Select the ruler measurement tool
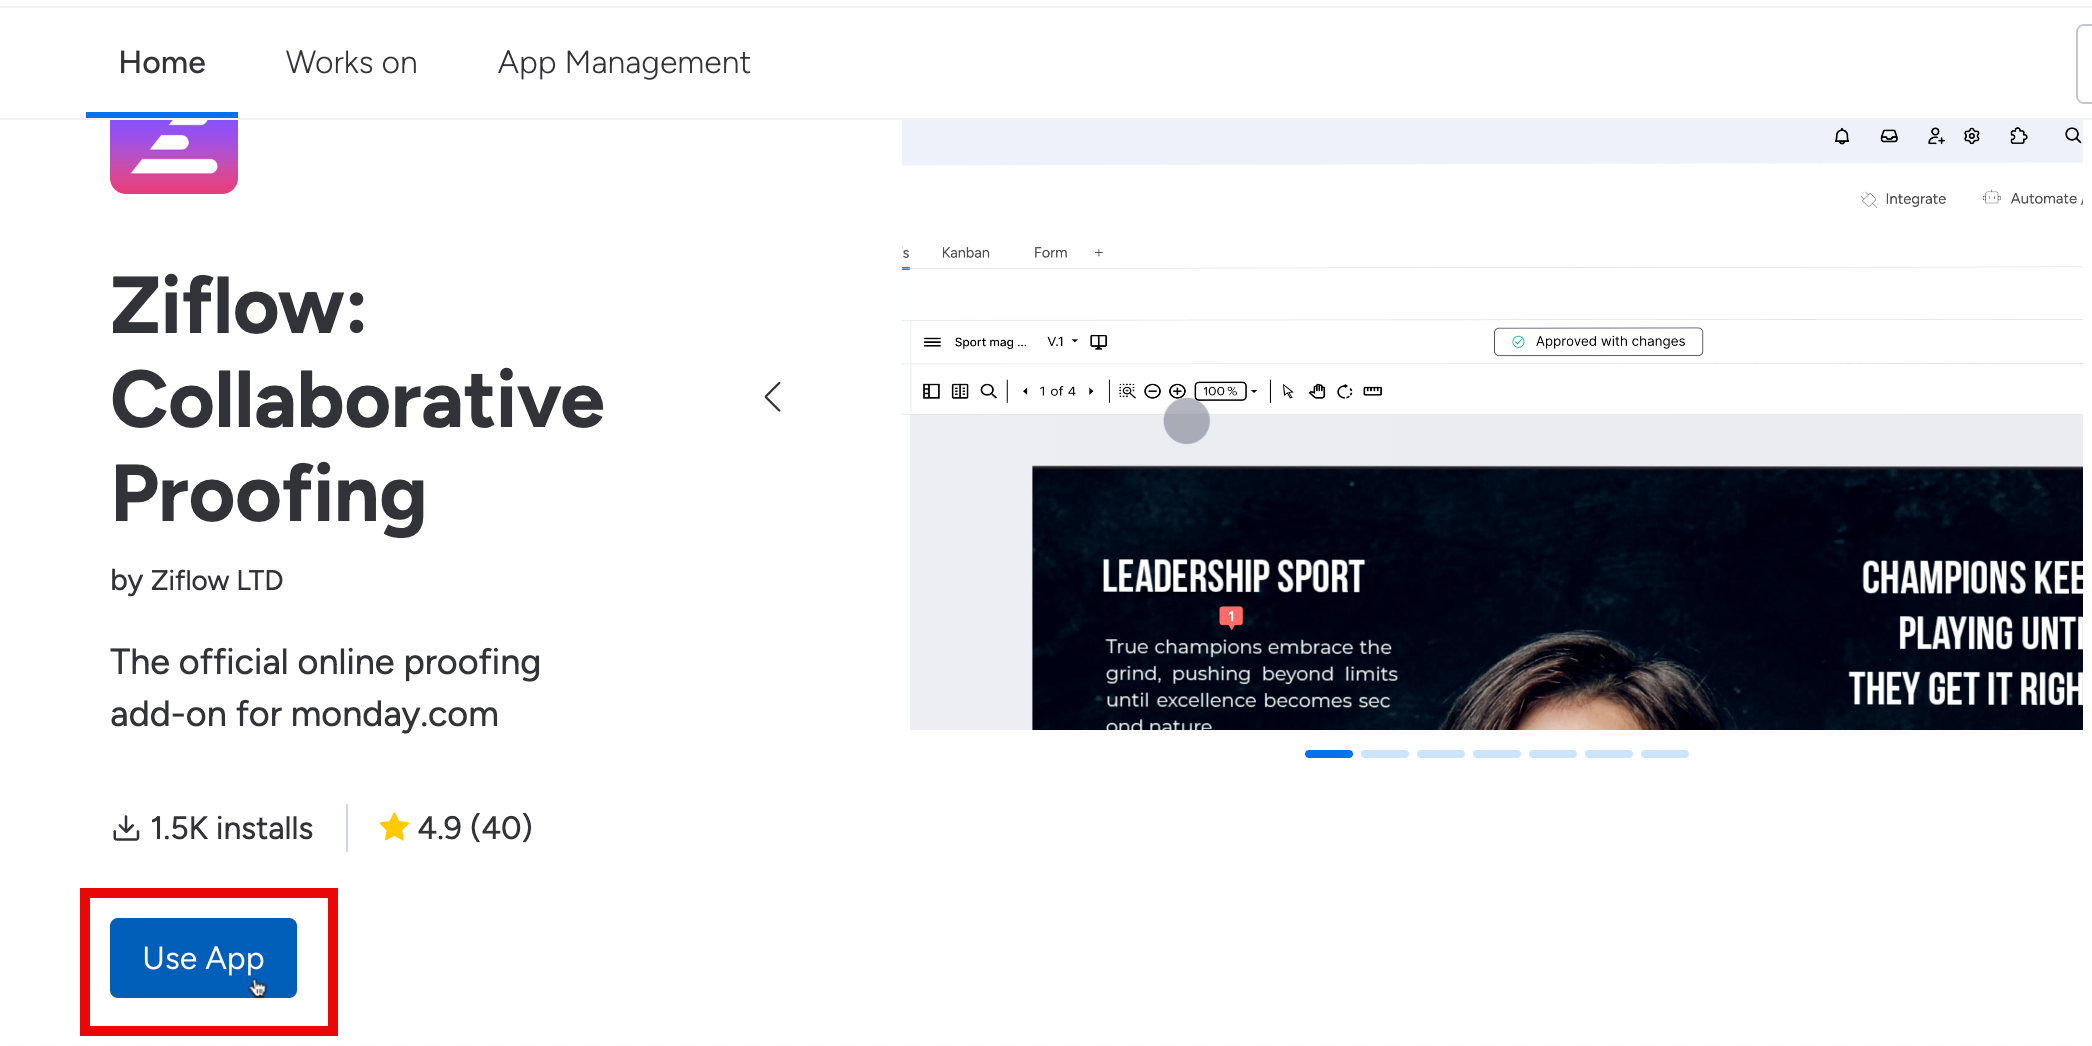The image size is (2092, 1046). (1373, 391)
